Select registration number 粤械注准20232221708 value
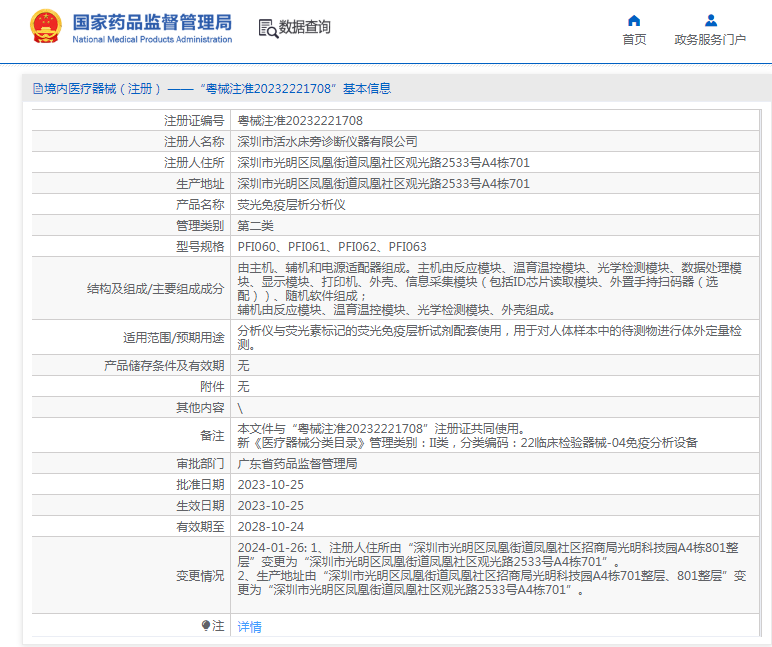Viewport: 772px width, 647px height. 300,121
